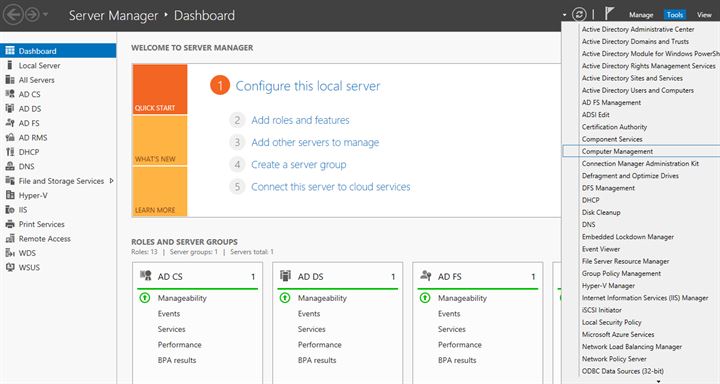Click scroll-down arrow at Tools menu bottom

[658, 381]
